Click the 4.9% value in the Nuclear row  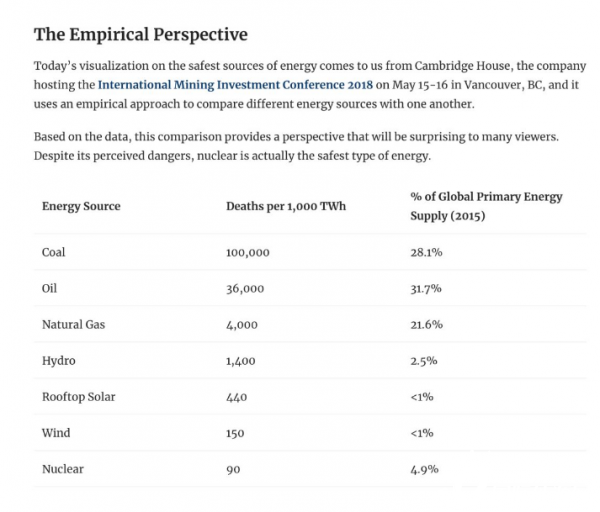coord(424,469)
